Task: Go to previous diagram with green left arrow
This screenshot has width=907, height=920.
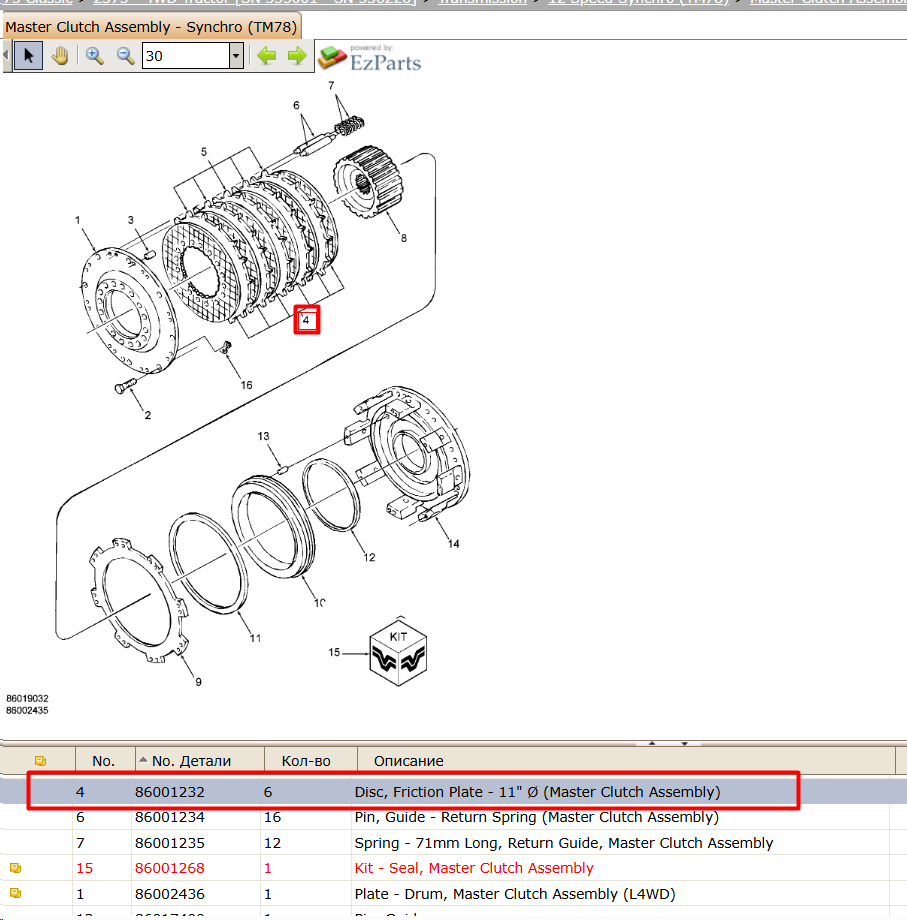Action: [x=266, y=56]
